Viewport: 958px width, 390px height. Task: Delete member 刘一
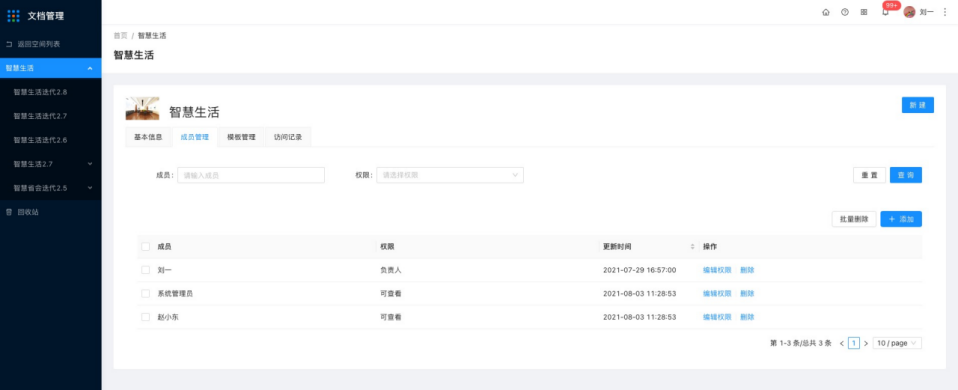747,270
